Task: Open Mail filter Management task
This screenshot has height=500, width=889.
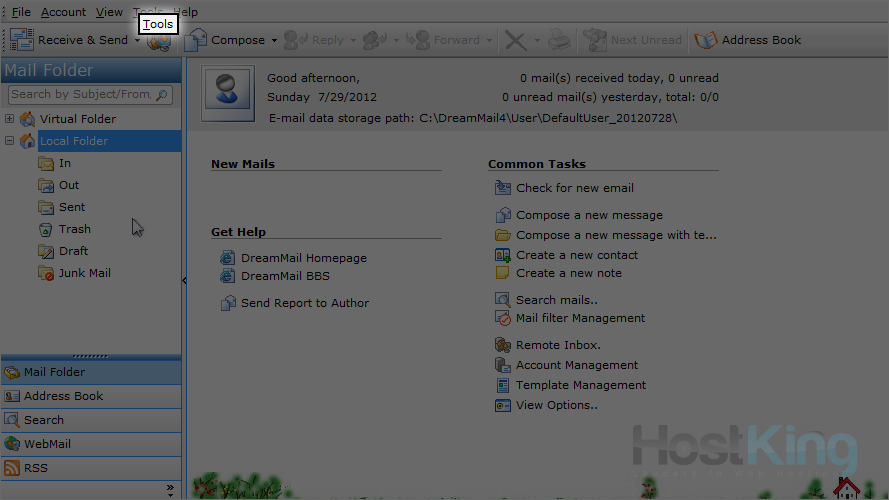Action: pyautogui.click(x=580, y=318)
